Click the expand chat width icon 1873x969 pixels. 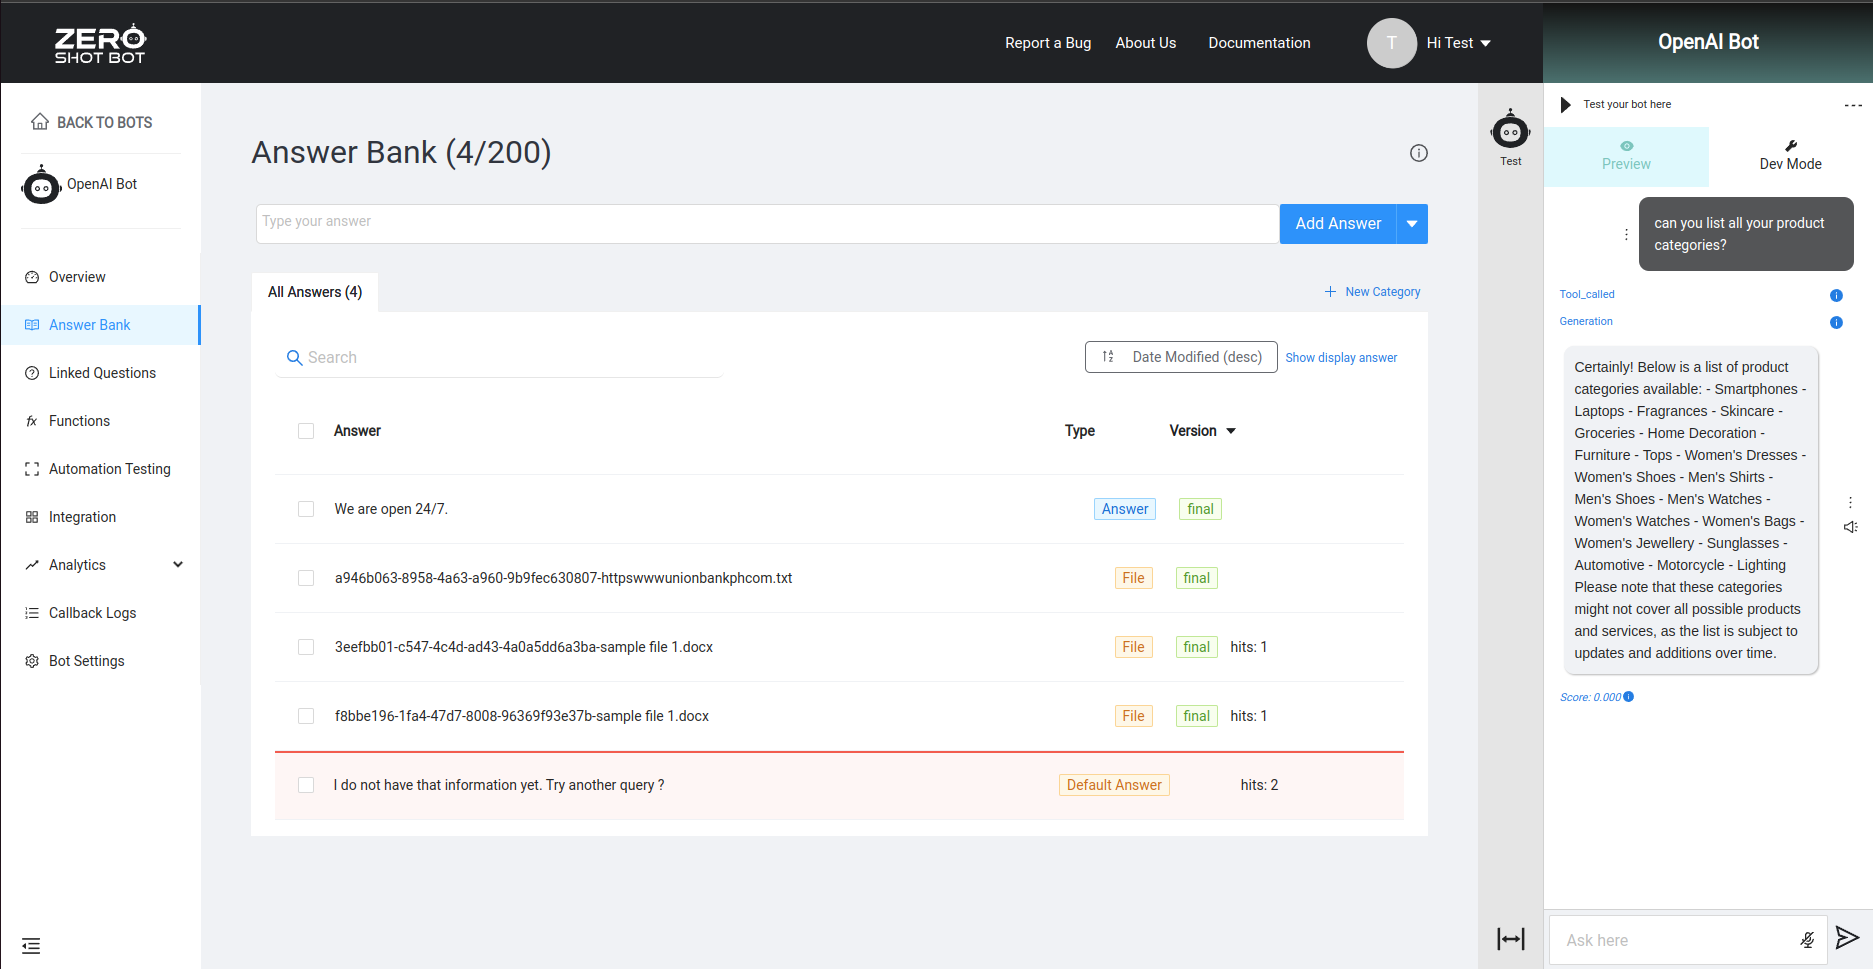pos(1510,938)
